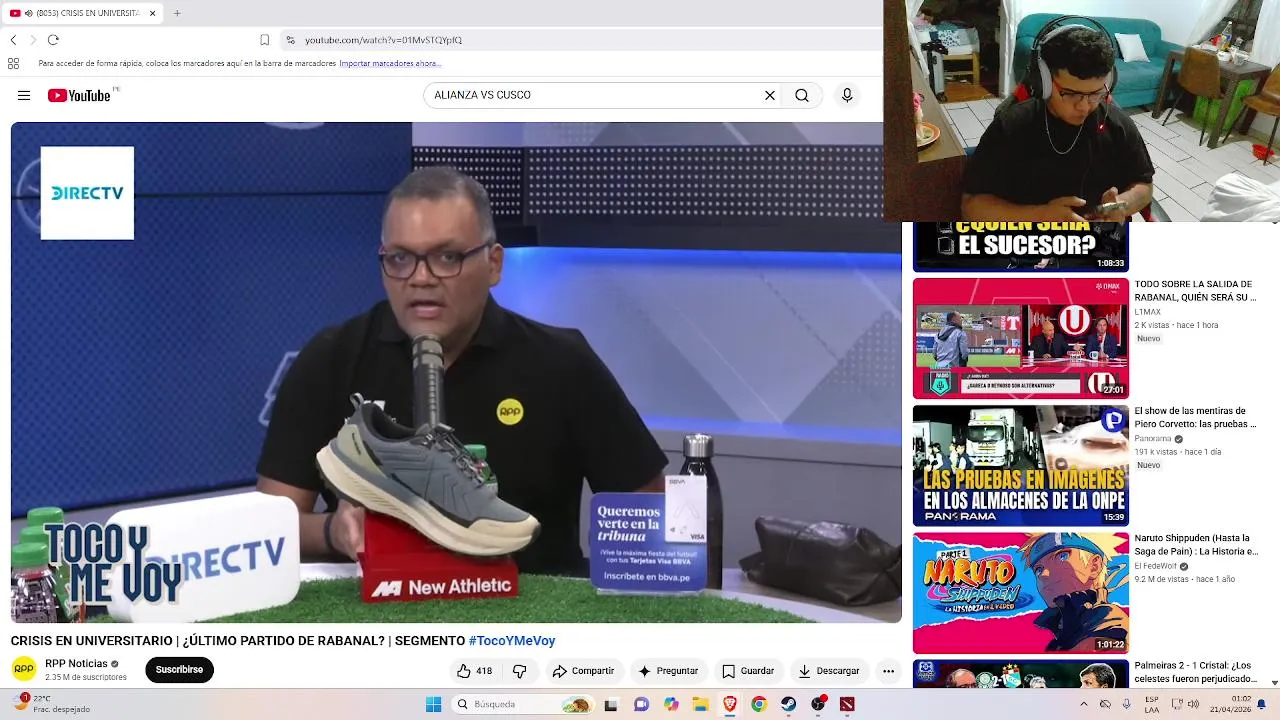The width and height of the screenshot is (1280, 720).
Task: Open the RPP Noticias channel name link
Action: 76,664
